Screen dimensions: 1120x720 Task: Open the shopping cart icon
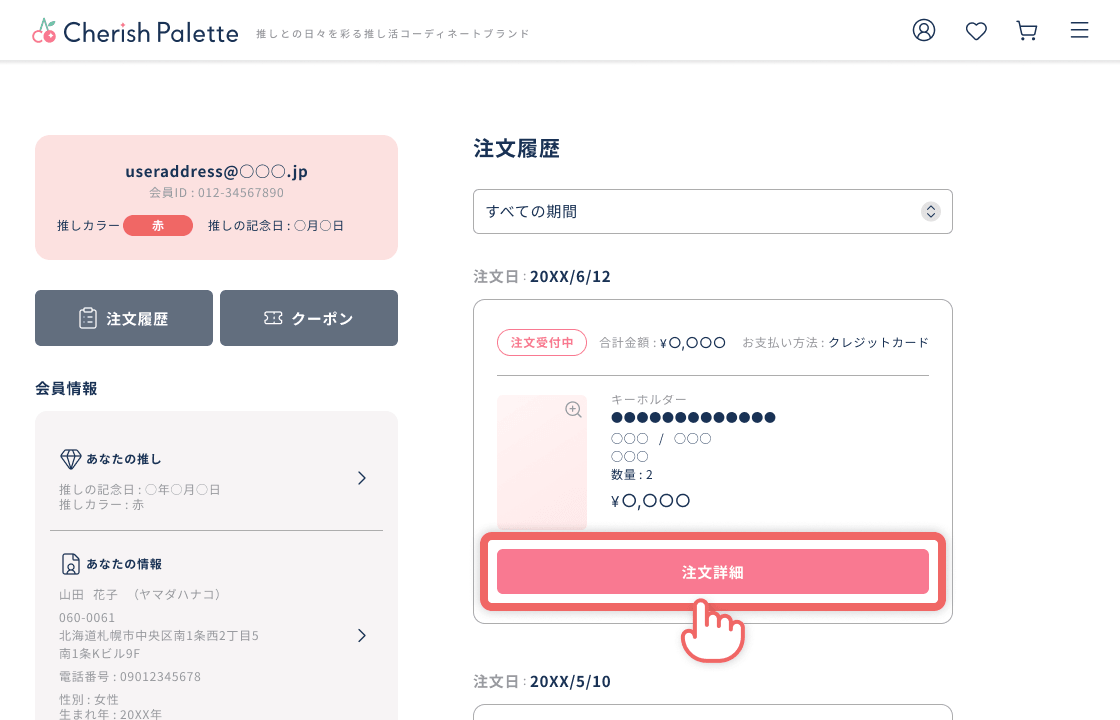1026,31
